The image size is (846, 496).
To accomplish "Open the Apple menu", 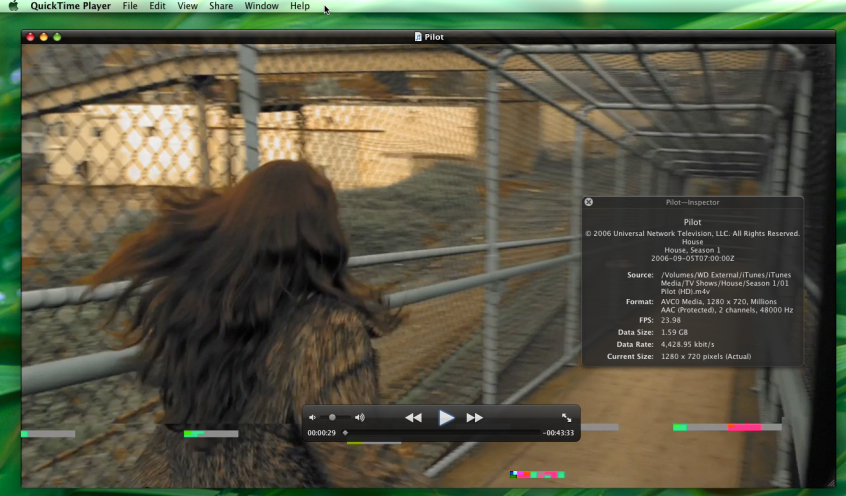I will [x=13, y=6].
